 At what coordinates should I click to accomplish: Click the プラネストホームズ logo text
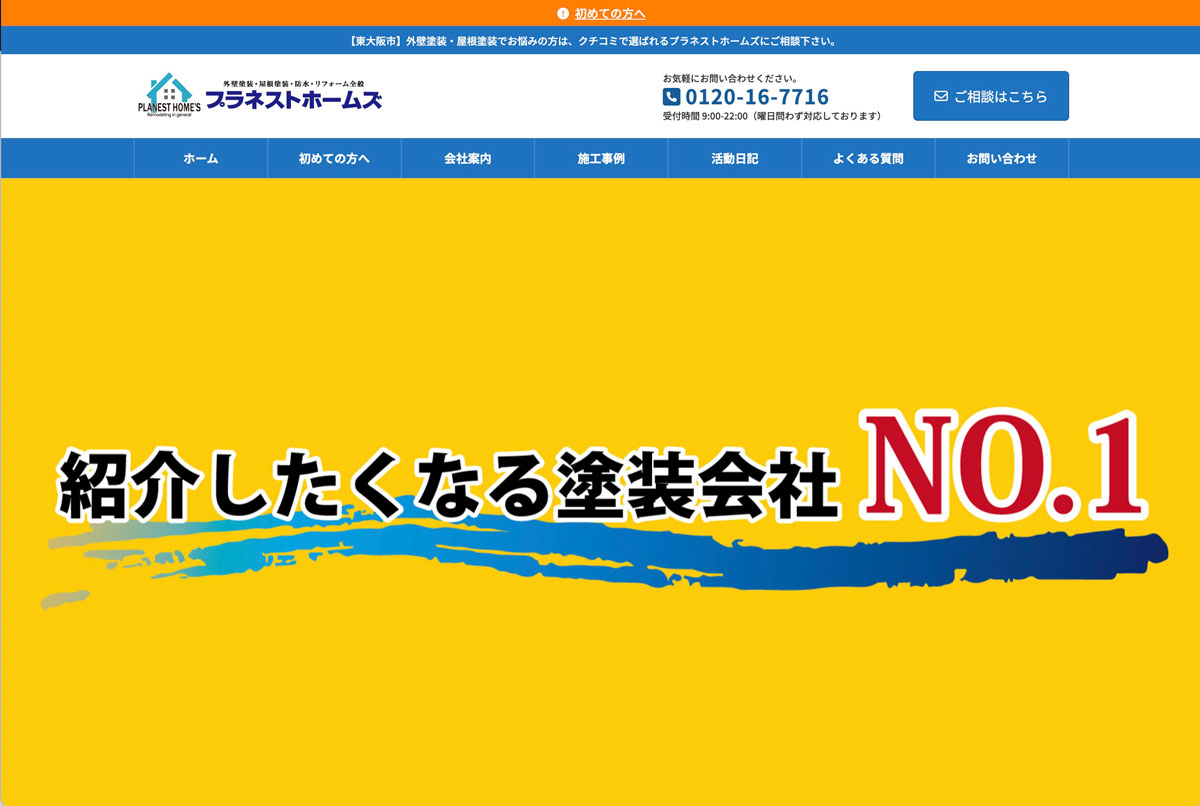294,101
